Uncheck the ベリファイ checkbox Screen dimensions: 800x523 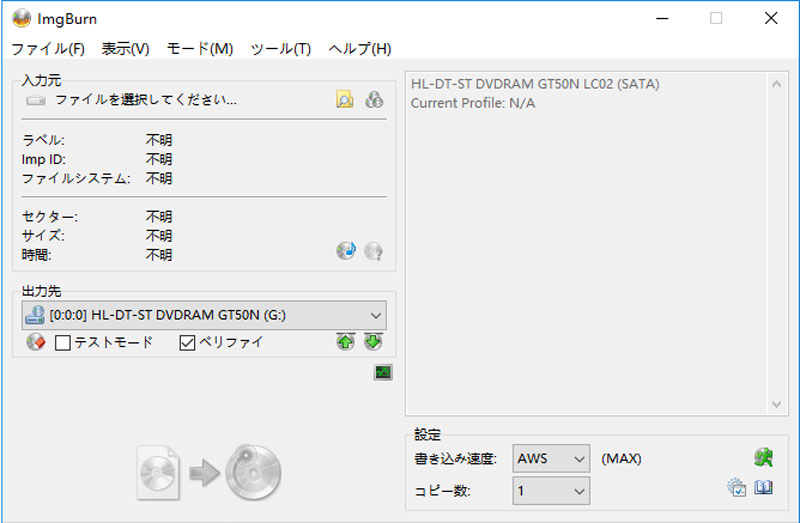point(187,343)
